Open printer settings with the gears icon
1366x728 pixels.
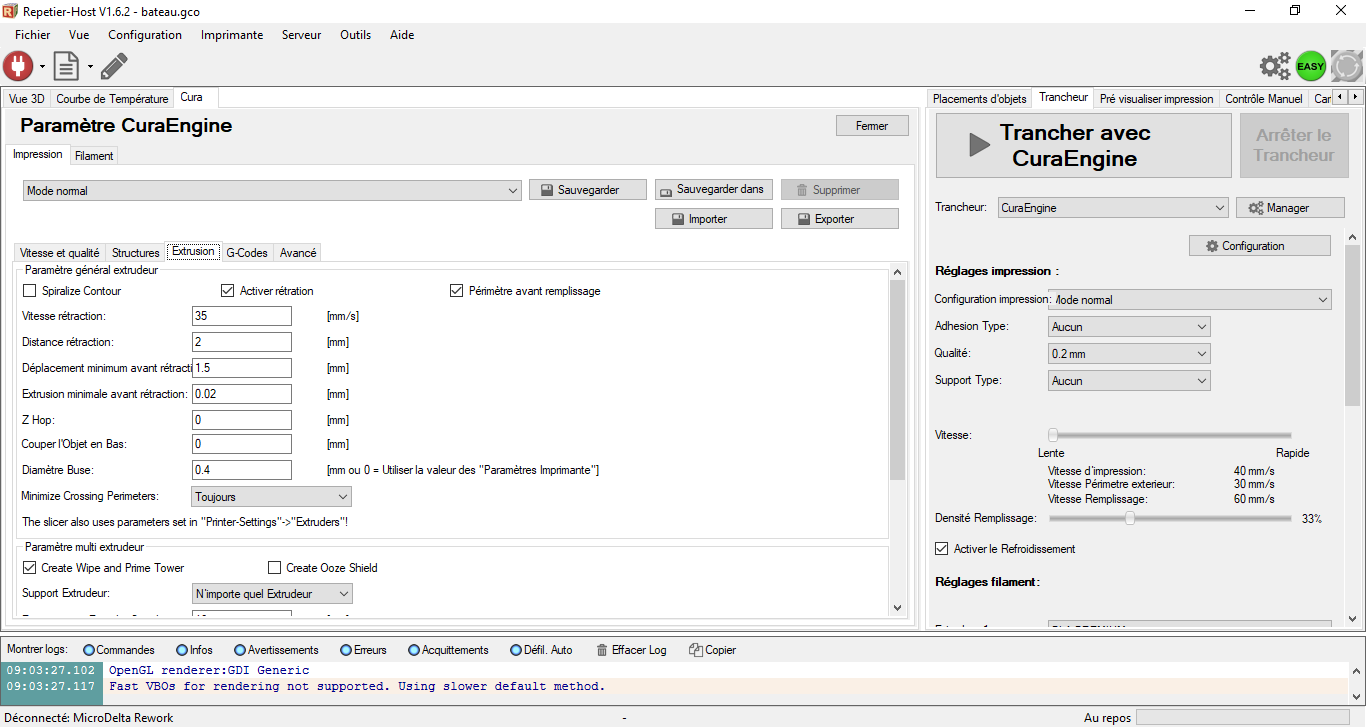tap(1275, 66)
